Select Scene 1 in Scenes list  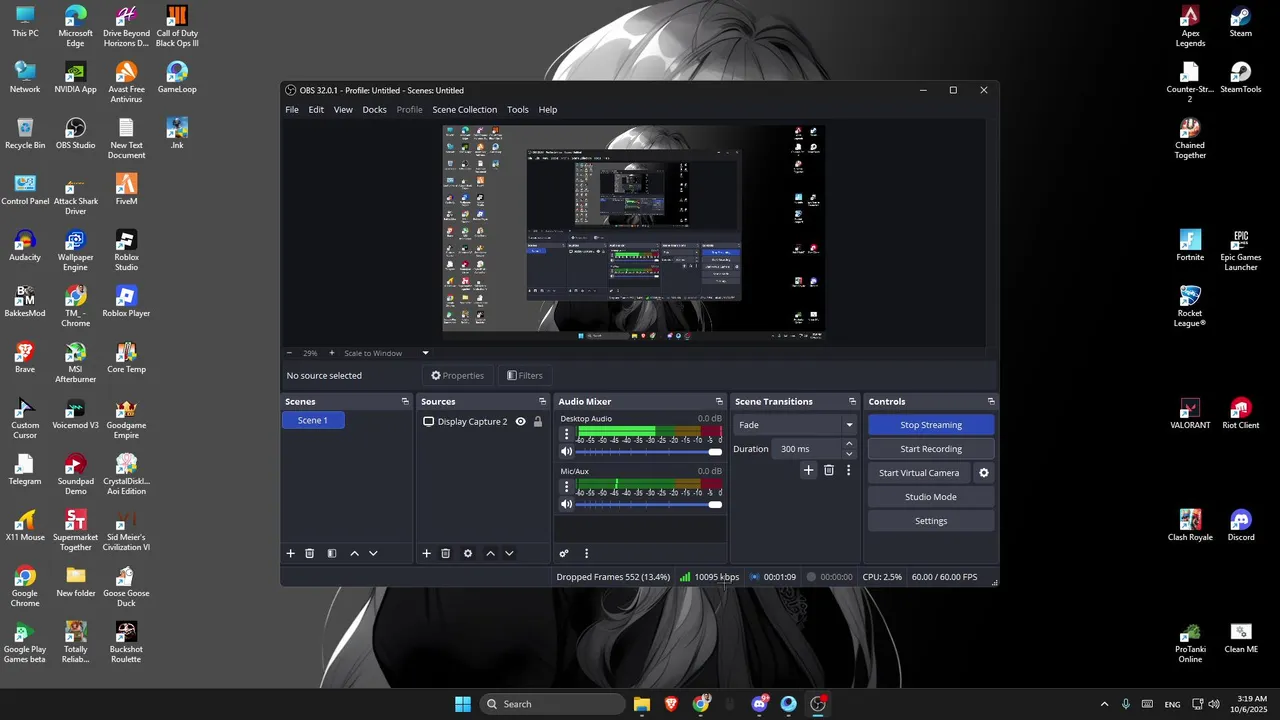313,421
